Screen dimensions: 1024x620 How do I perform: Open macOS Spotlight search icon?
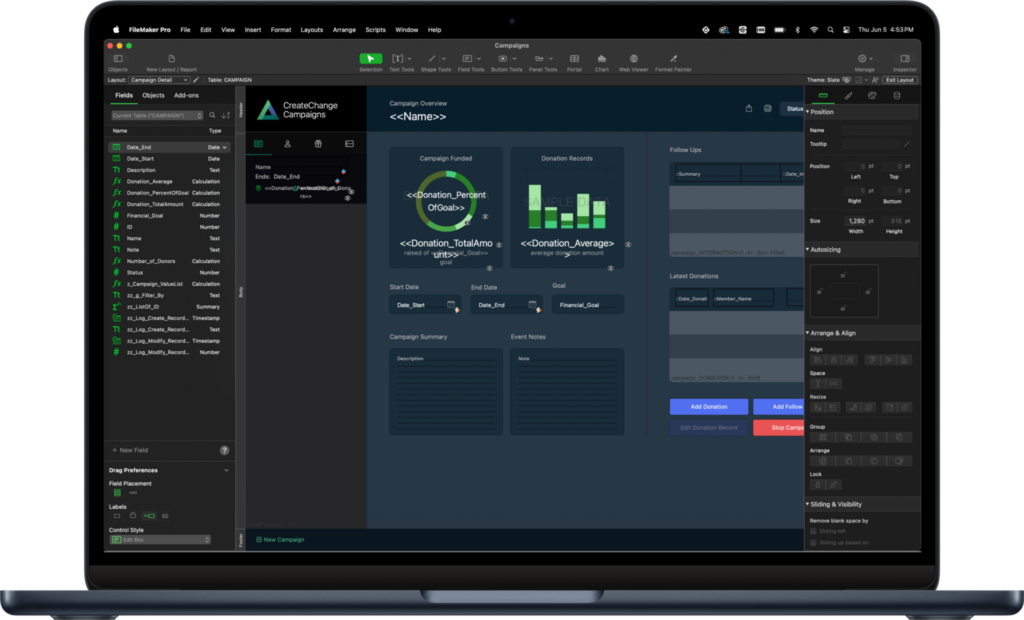[x=830, y=29]
